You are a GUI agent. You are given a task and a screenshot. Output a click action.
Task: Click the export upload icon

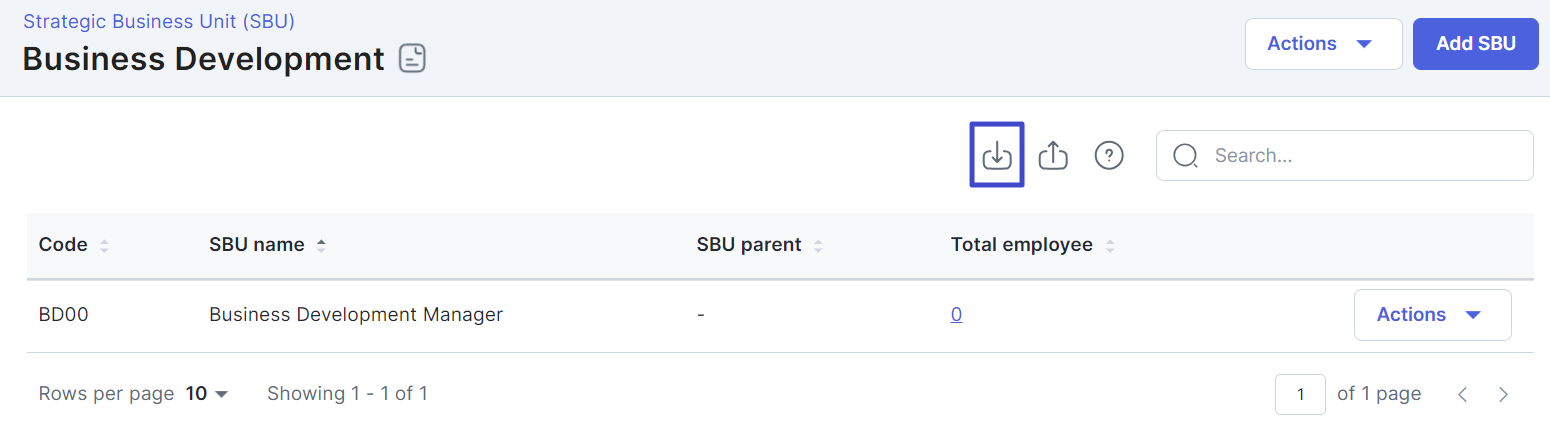pyautogui.click(x=1053, y=155)
